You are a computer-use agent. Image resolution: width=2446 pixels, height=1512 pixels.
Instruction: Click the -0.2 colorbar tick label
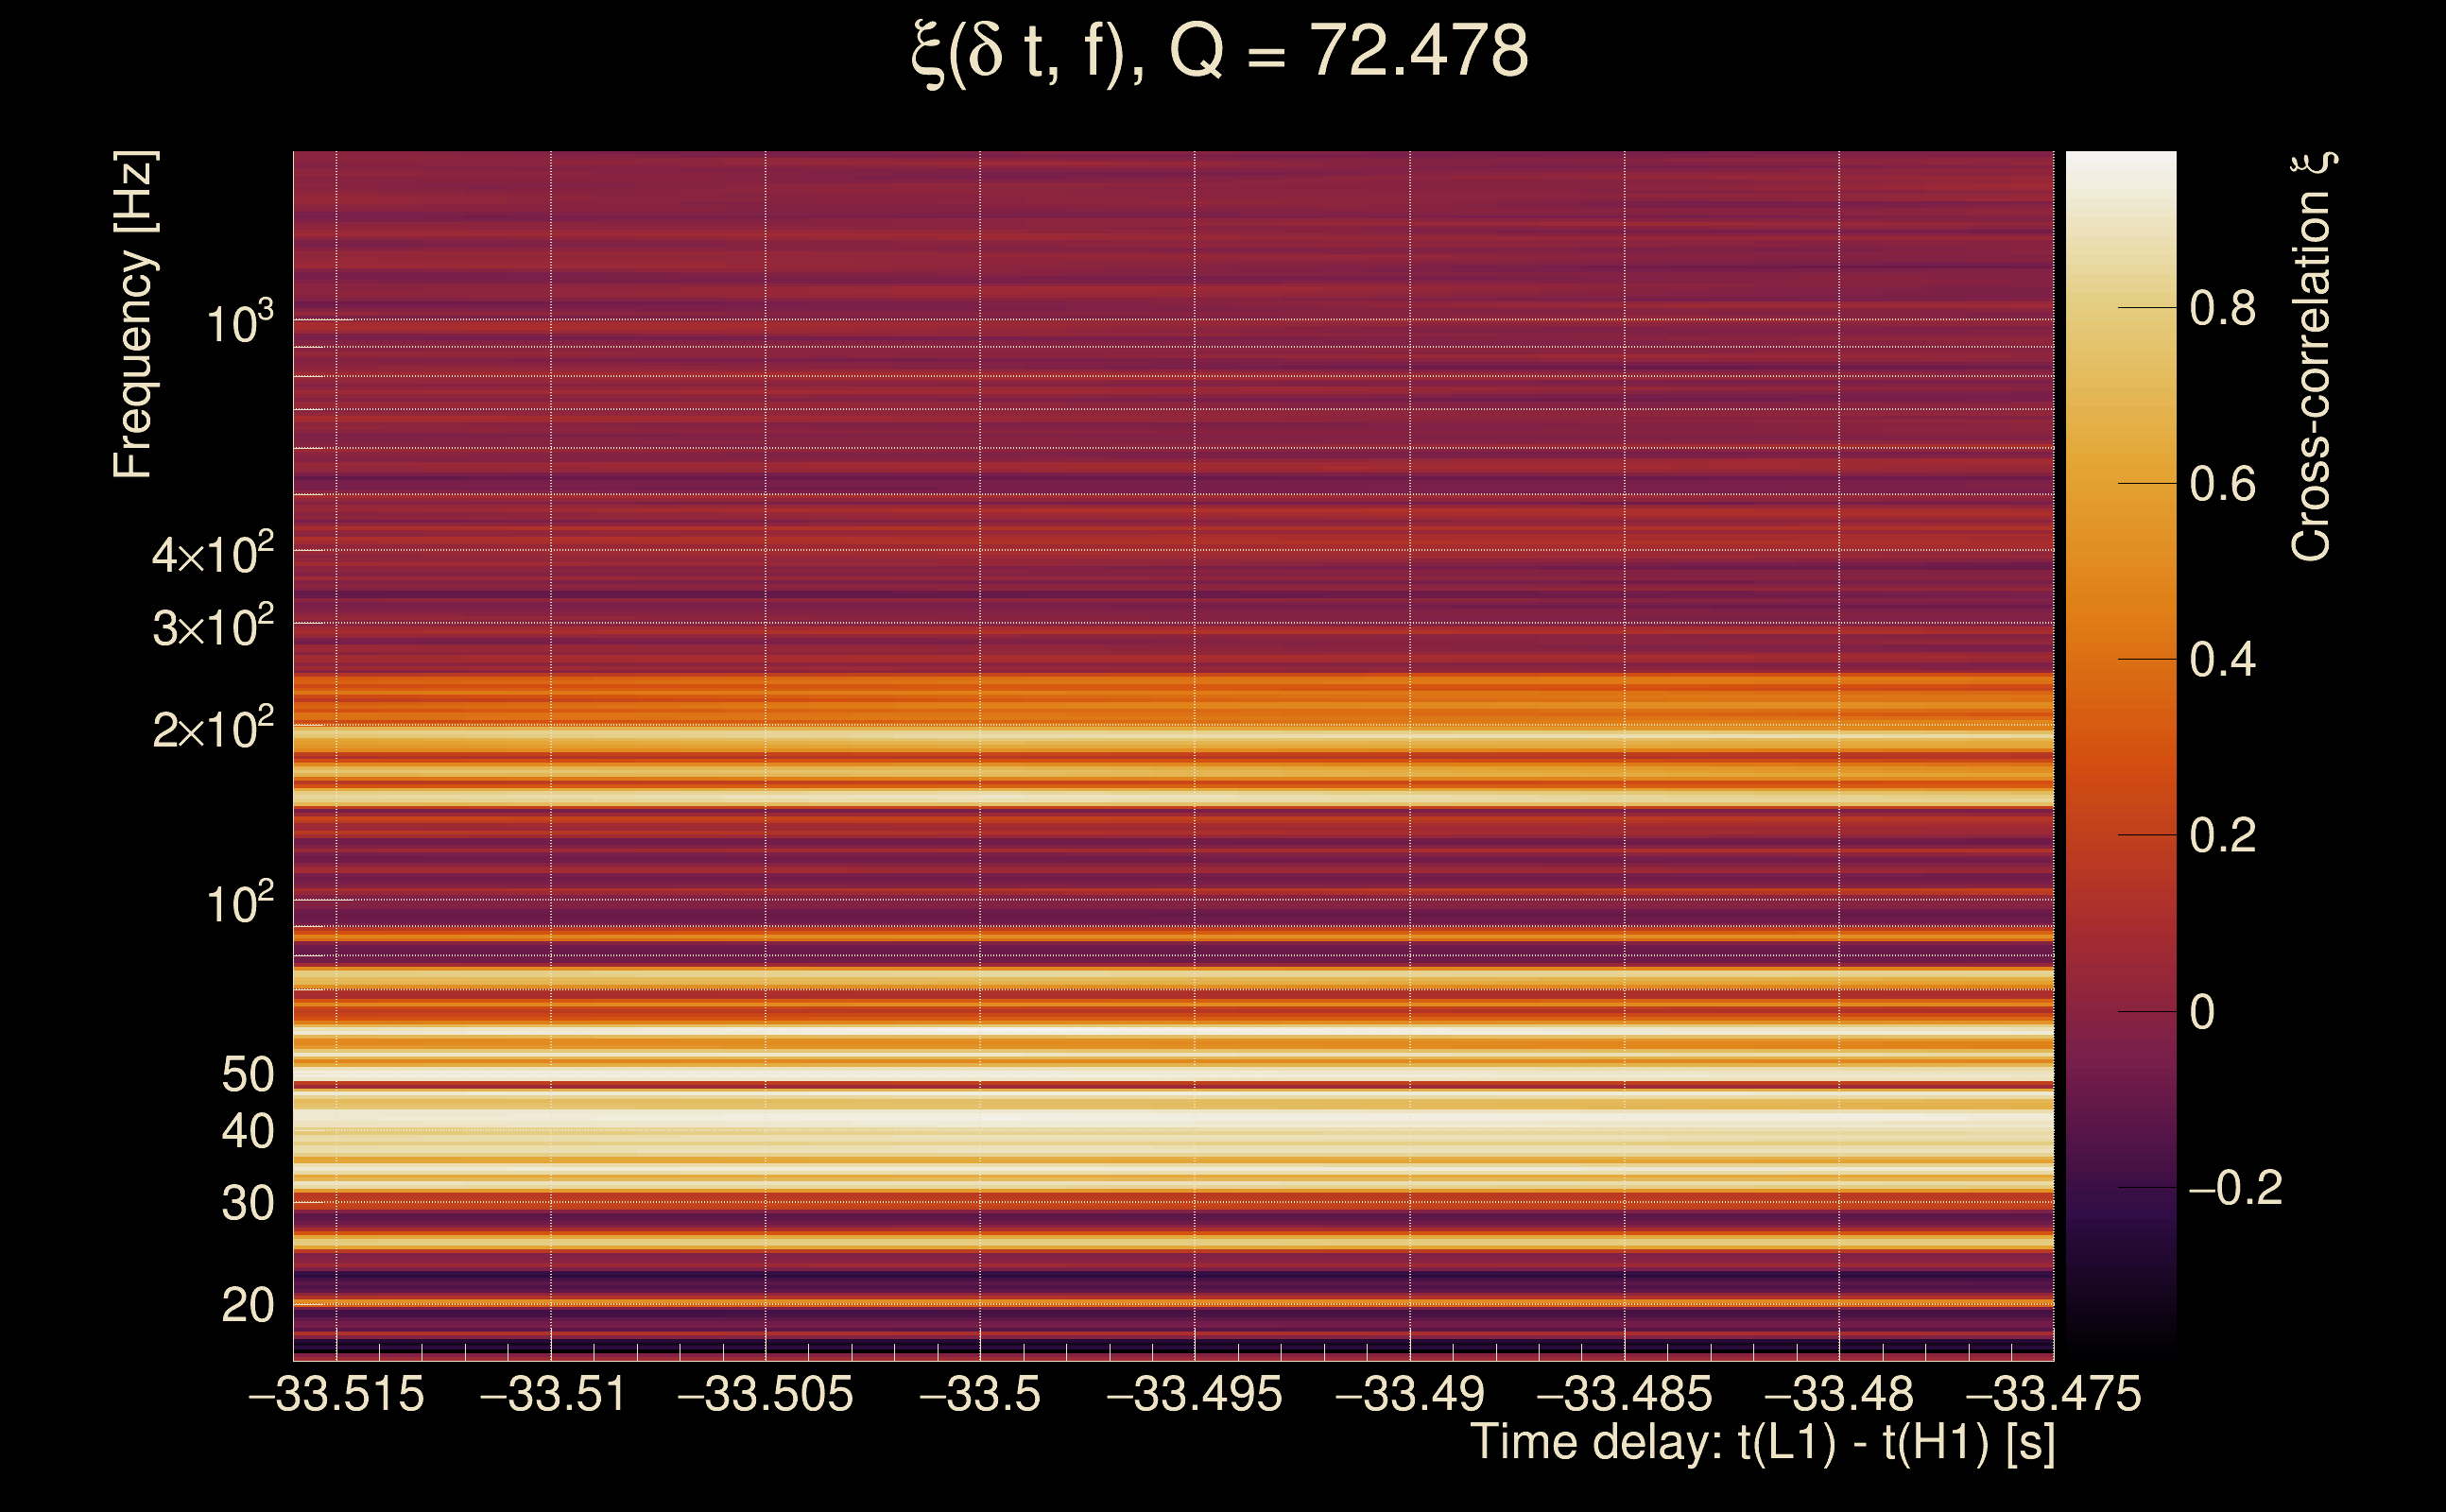point(2234,1188)
